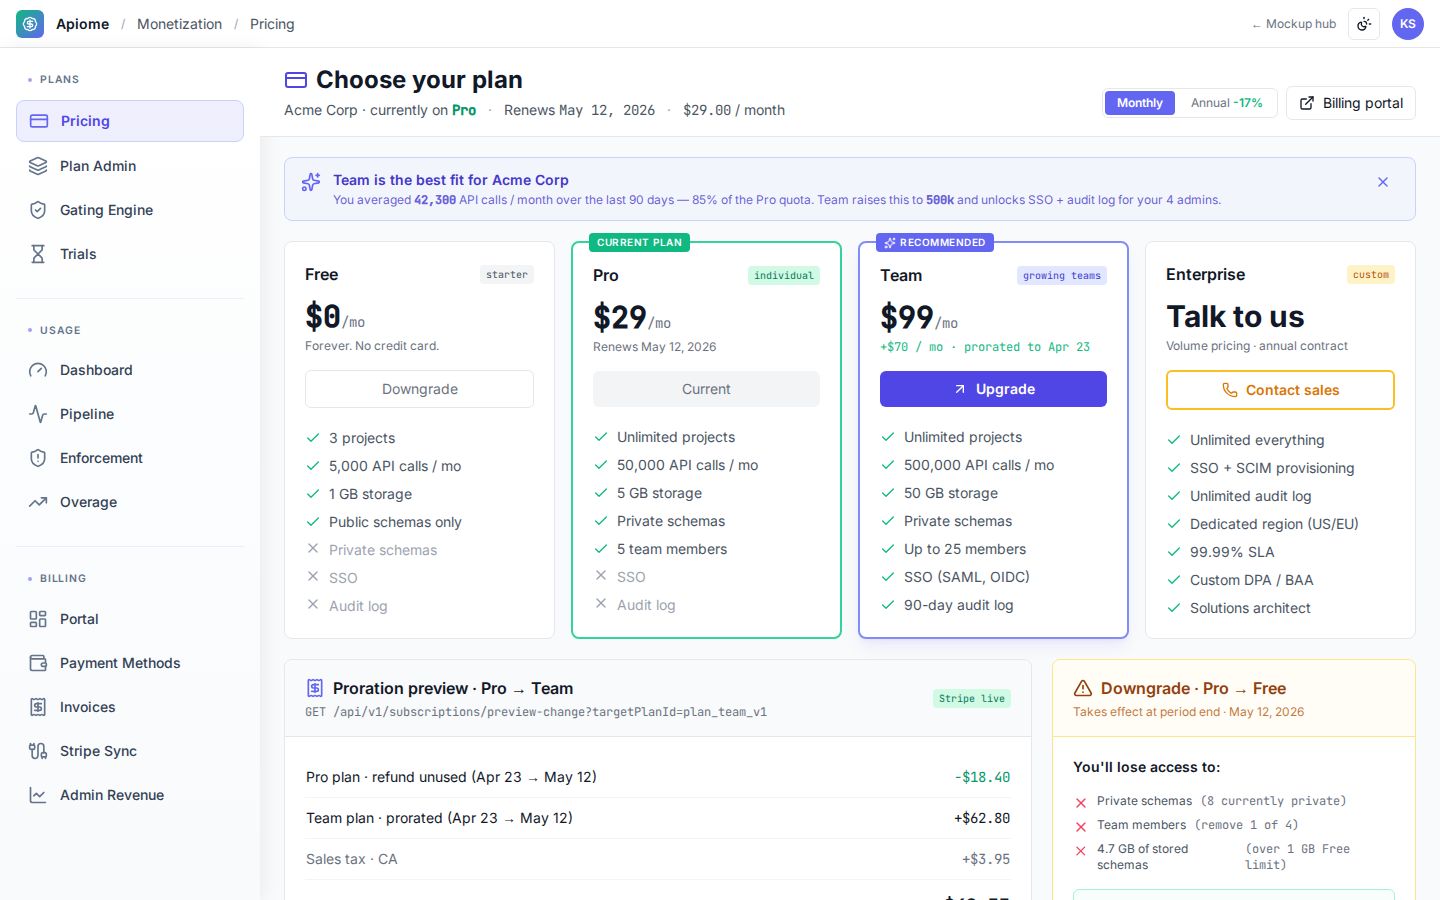Toggle the theme icon in header

(1364, 24)
